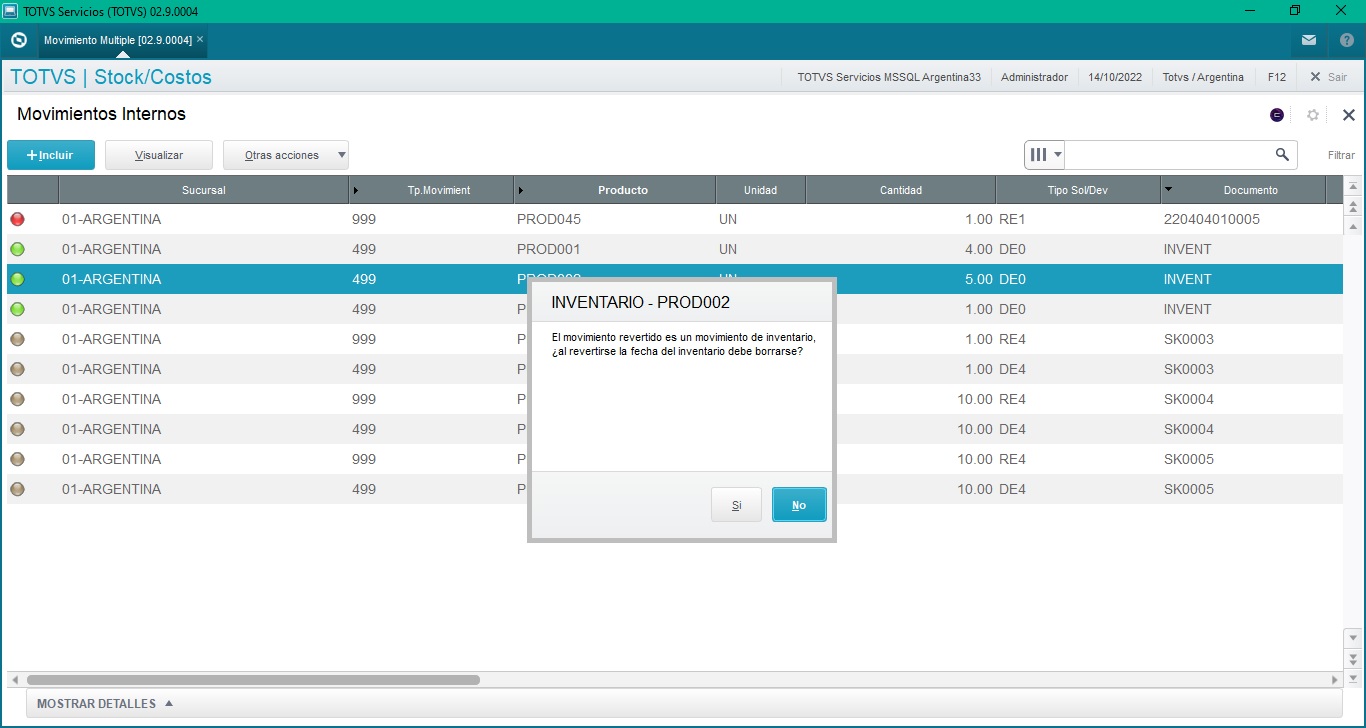
Task: Click the 5.00 quantity in the selected row
Action: tap(978, 279)
